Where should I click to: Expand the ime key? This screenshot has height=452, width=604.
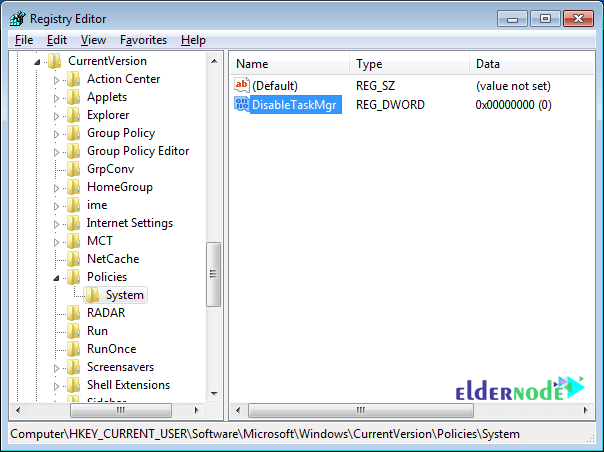(x=56, y=206)
